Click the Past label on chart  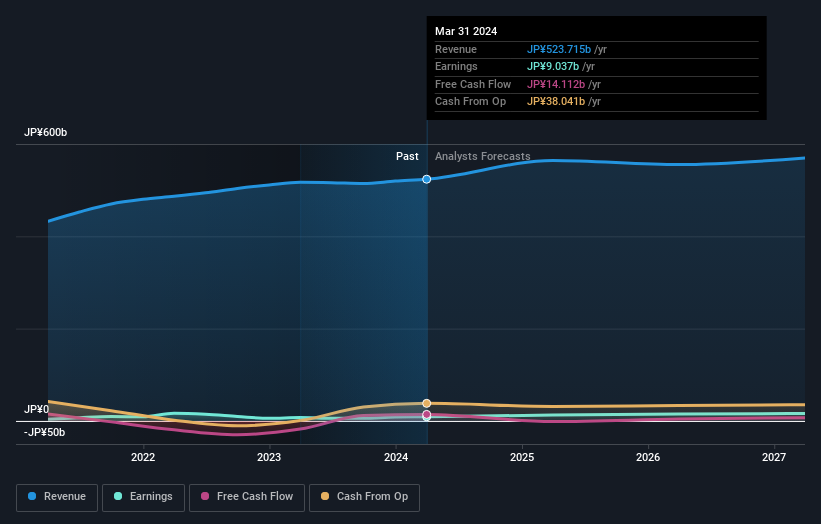[407, 156]
